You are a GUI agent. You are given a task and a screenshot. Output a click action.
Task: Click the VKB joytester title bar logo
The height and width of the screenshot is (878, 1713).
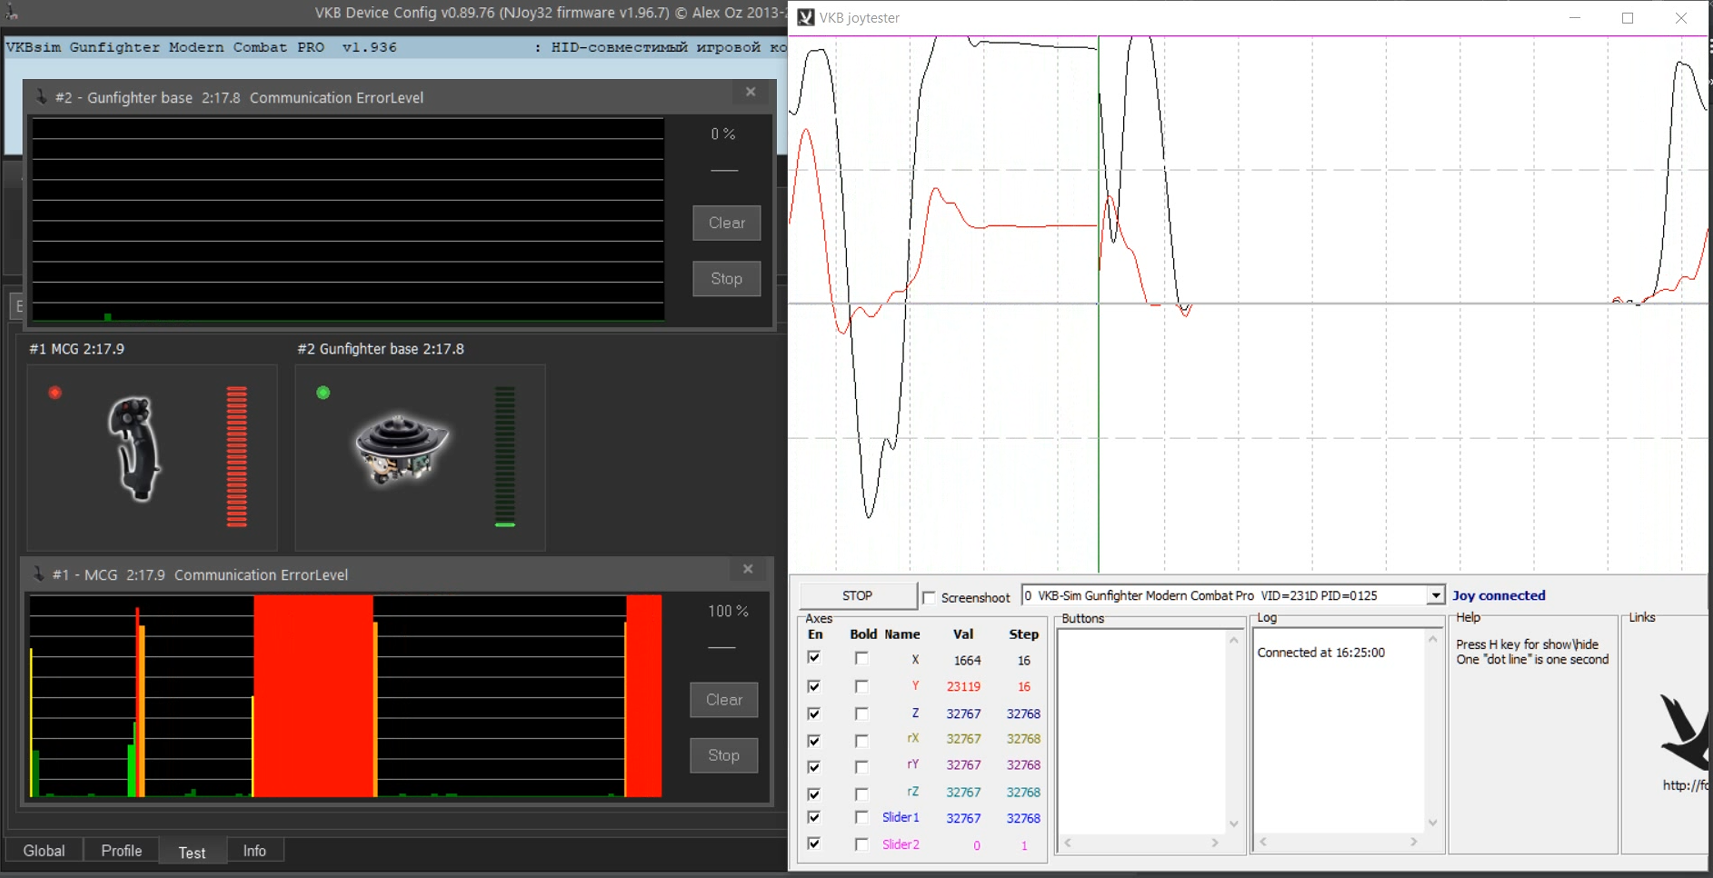click(x=806, y=17)
